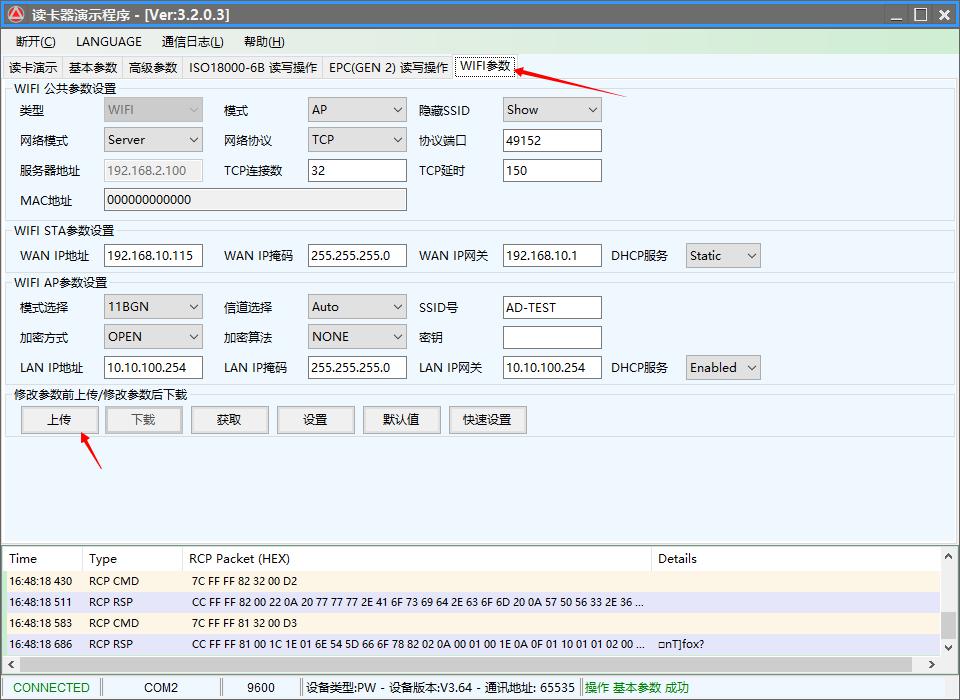Expand the 模式 AP dropdown
The image size is (960, 700).
tap(357, 110)
